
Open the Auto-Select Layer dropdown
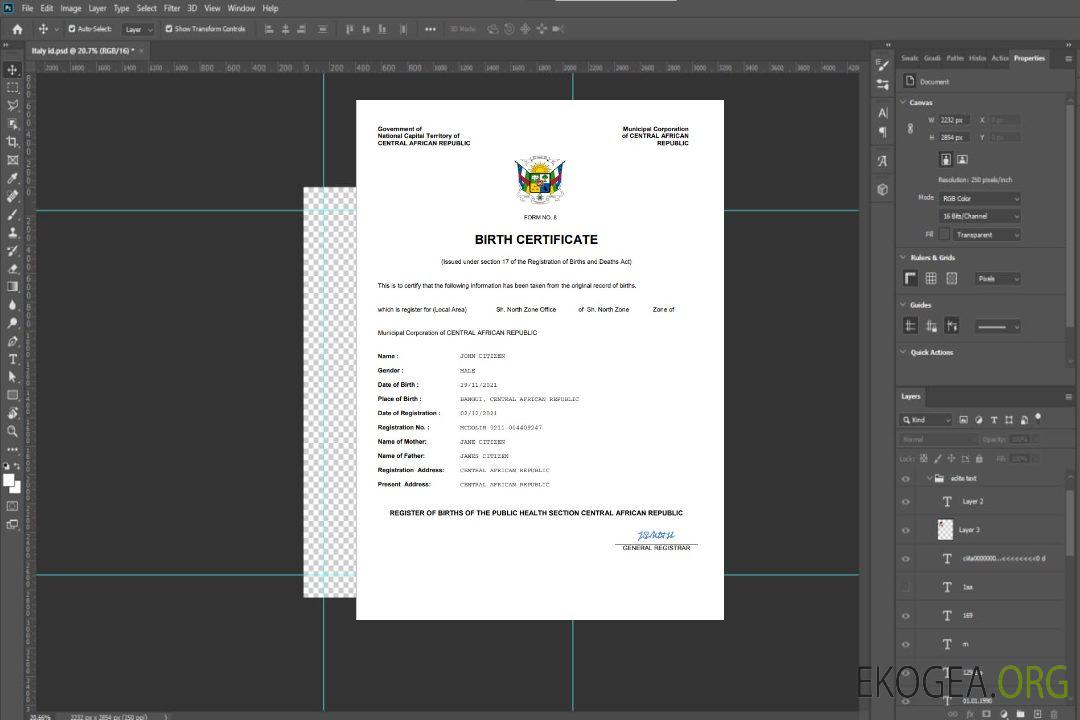click(138, 30)
